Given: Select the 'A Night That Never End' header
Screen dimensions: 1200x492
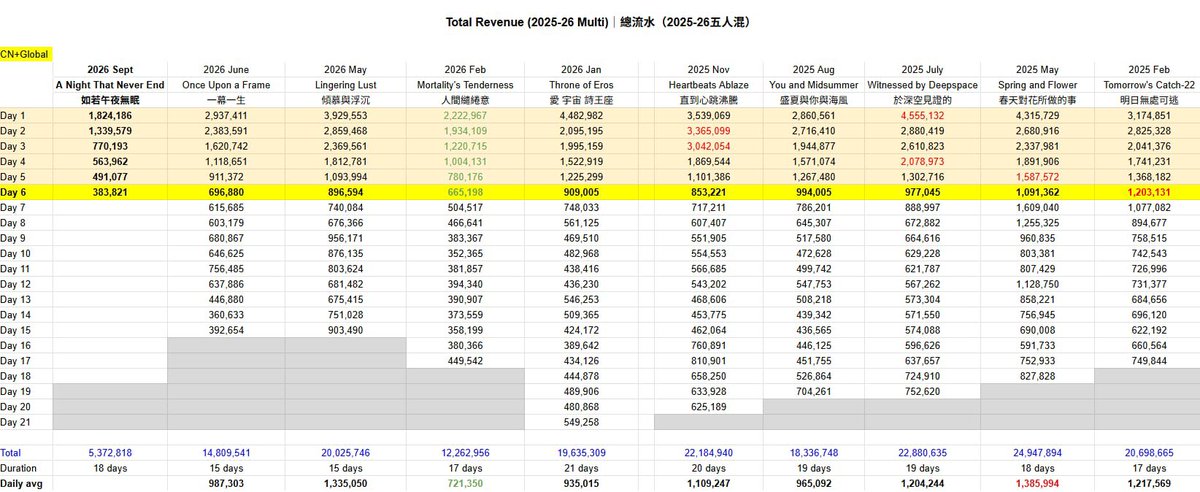Looking at the screenshot, I should [112, 85].
